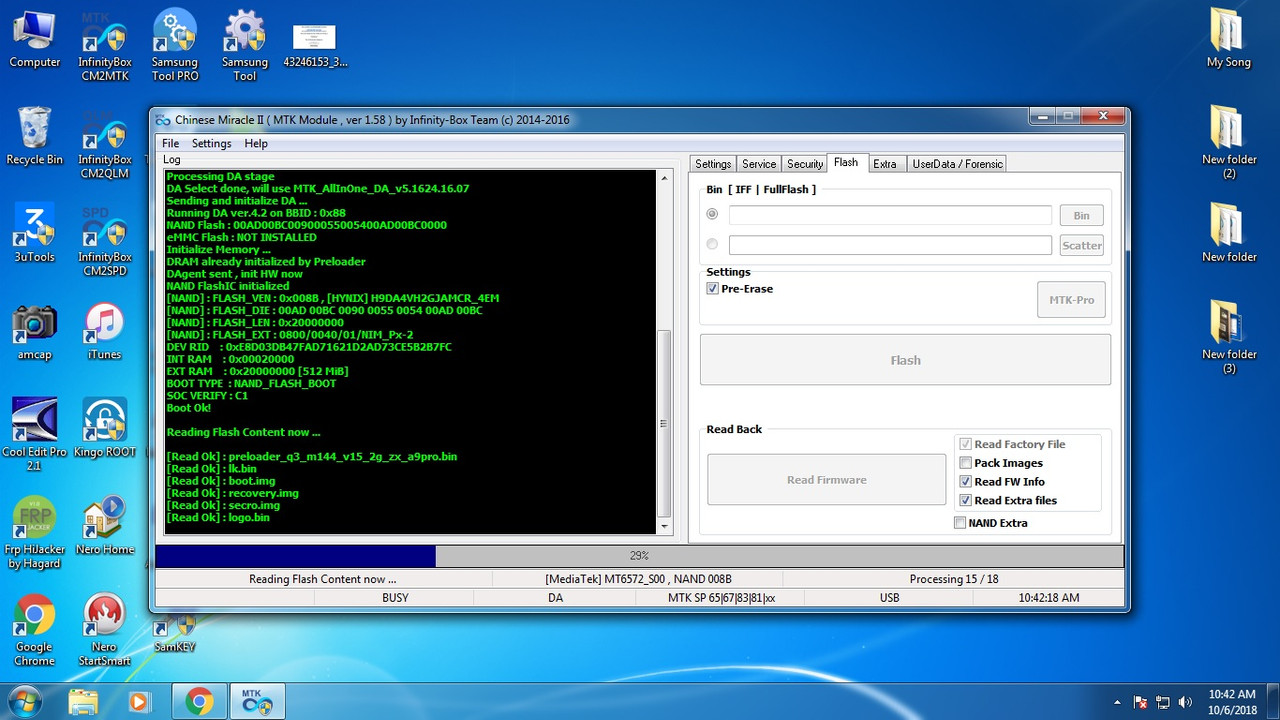The image size is (1280, 720).
Task: Open the Settings menu in menu bar
Action: tap(211, 143)
